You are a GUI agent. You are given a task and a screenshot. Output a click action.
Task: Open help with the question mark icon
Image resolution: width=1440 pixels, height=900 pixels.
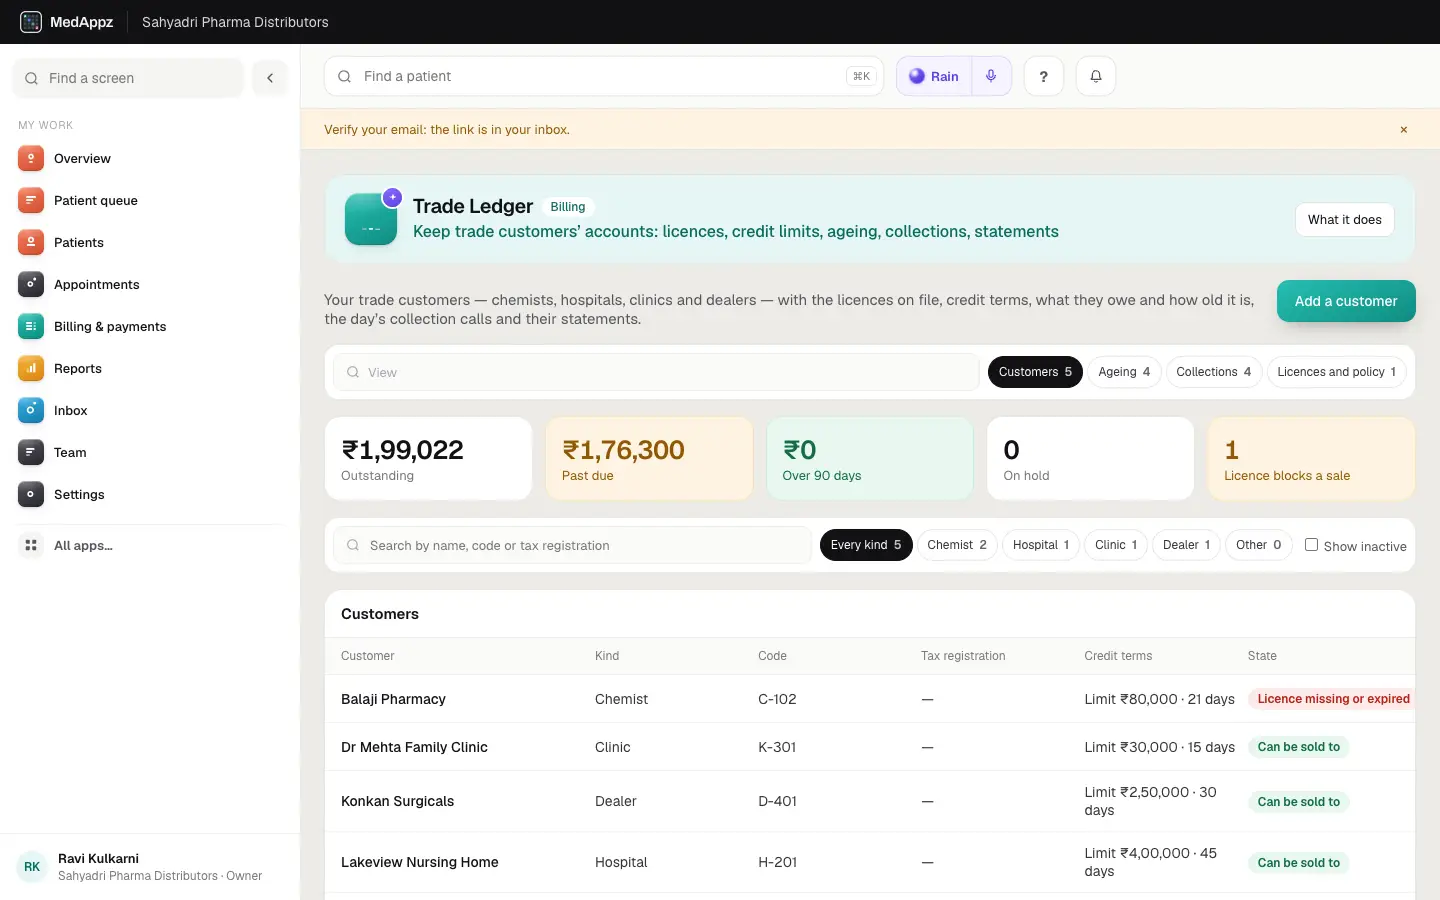[1043, 76]
